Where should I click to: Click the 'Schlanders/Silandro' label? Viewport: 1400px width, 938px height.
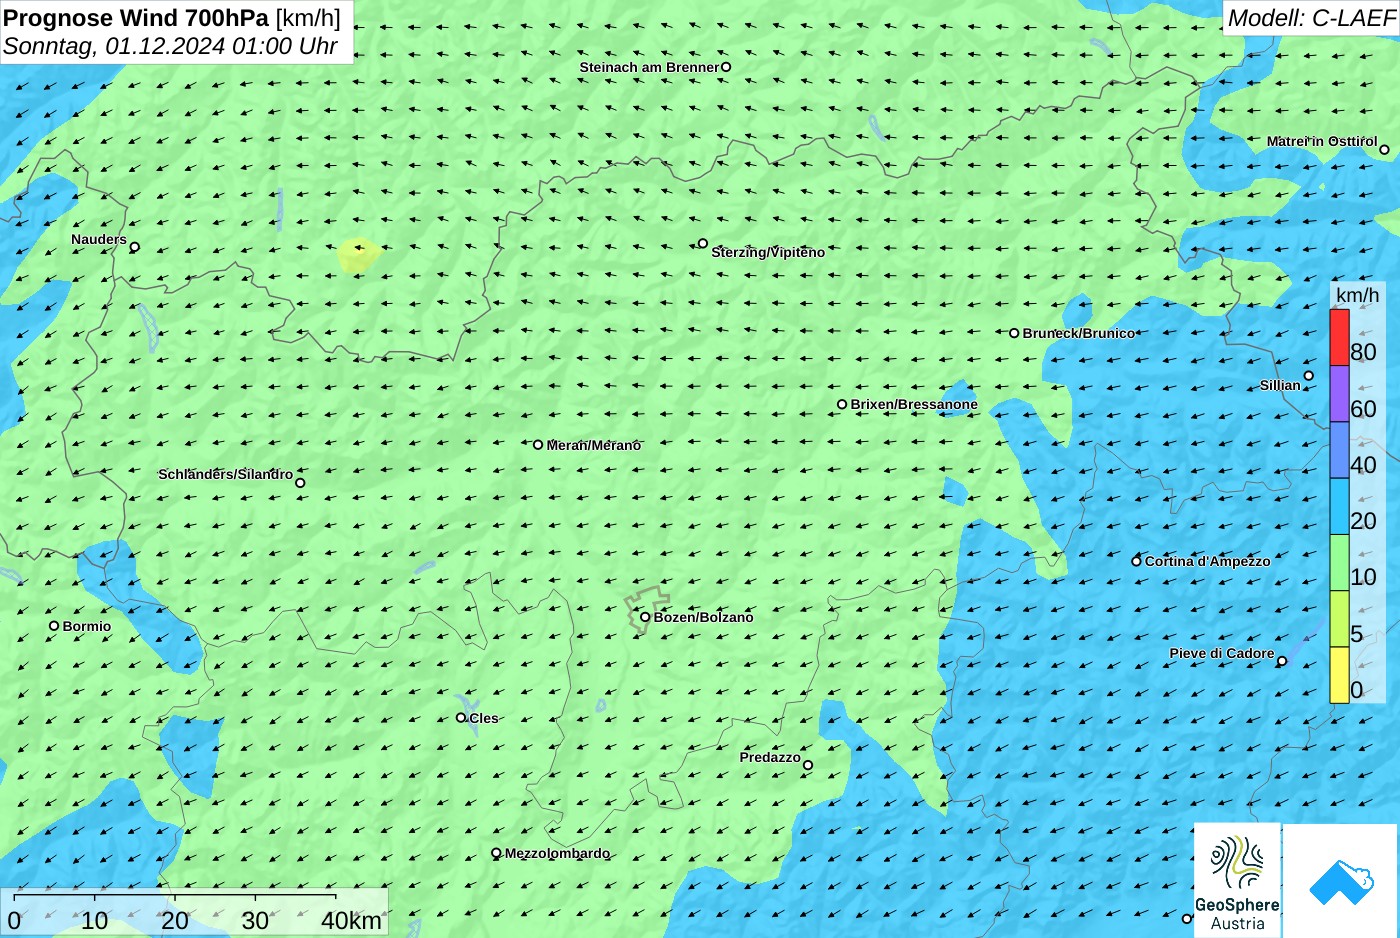coord(226,474)
